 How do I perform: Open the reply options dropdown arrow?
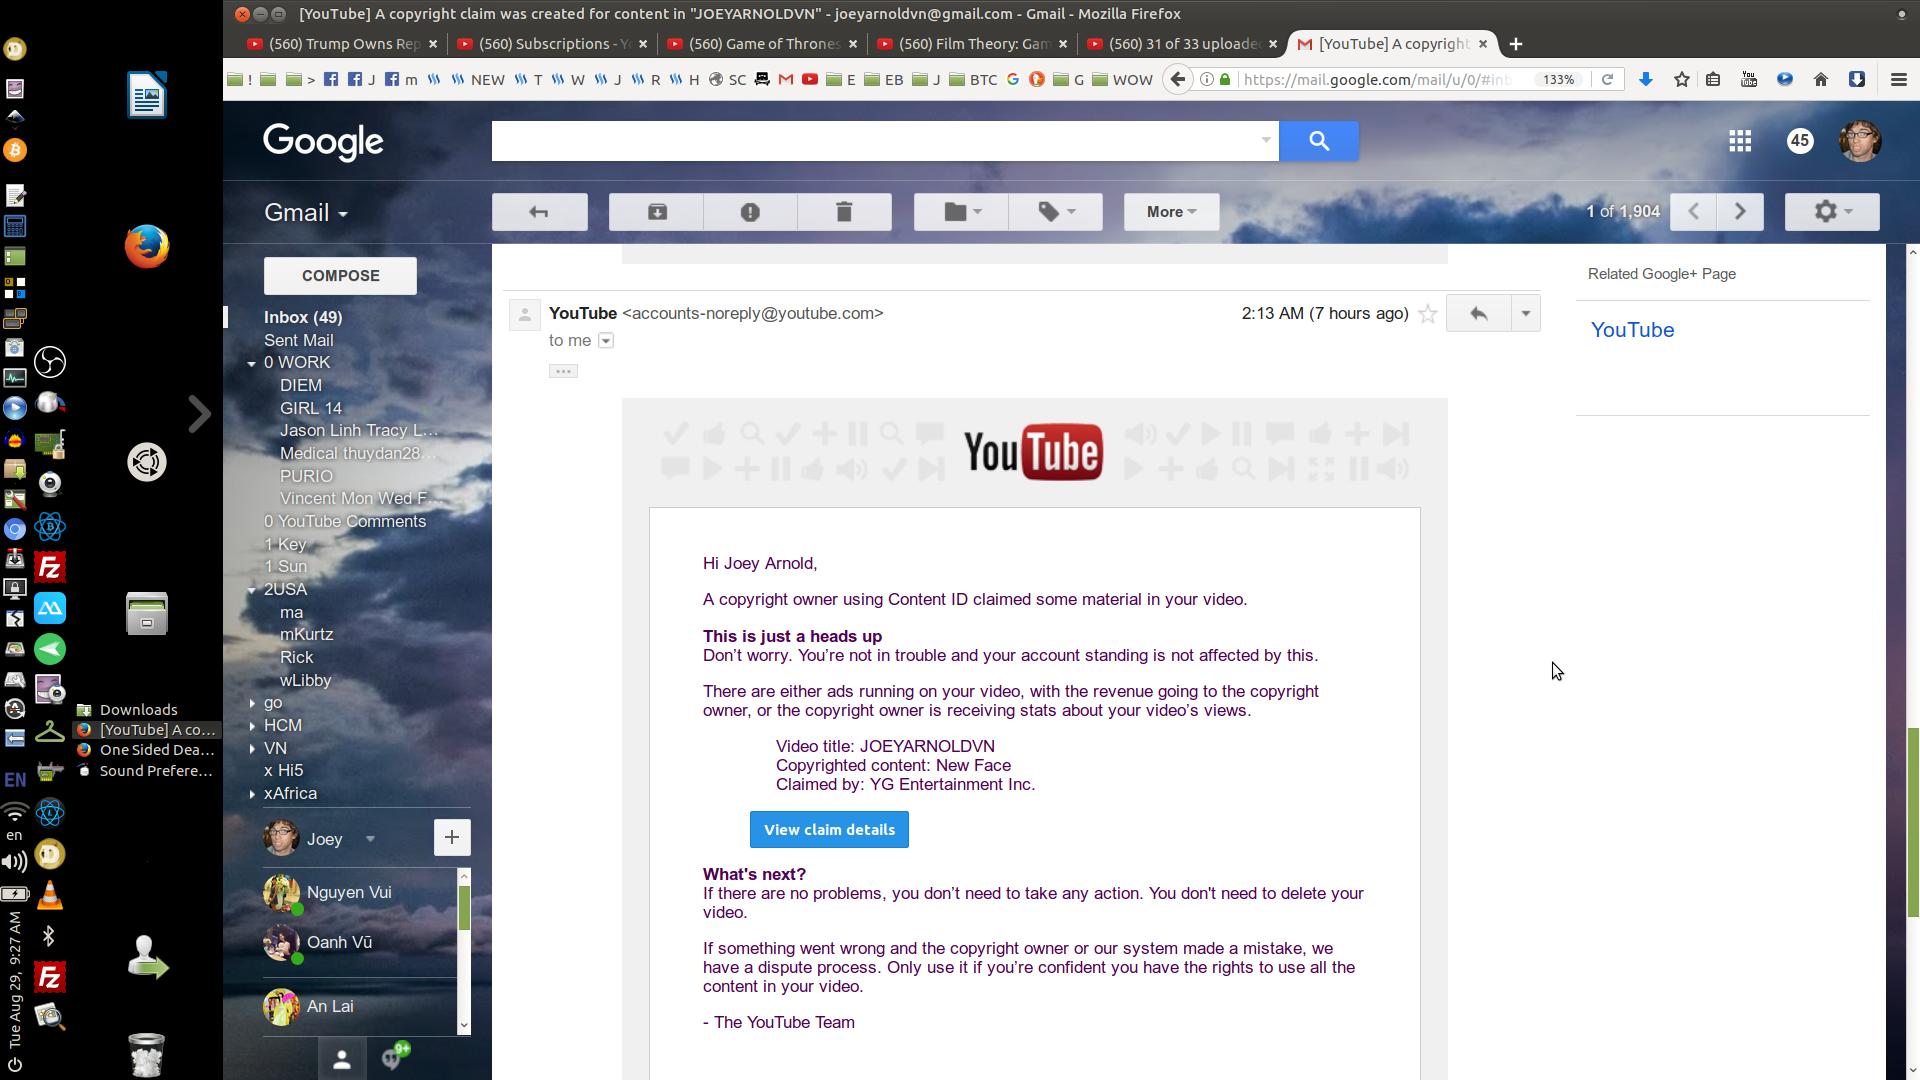pyautogui.click(x=1526, y=314)
